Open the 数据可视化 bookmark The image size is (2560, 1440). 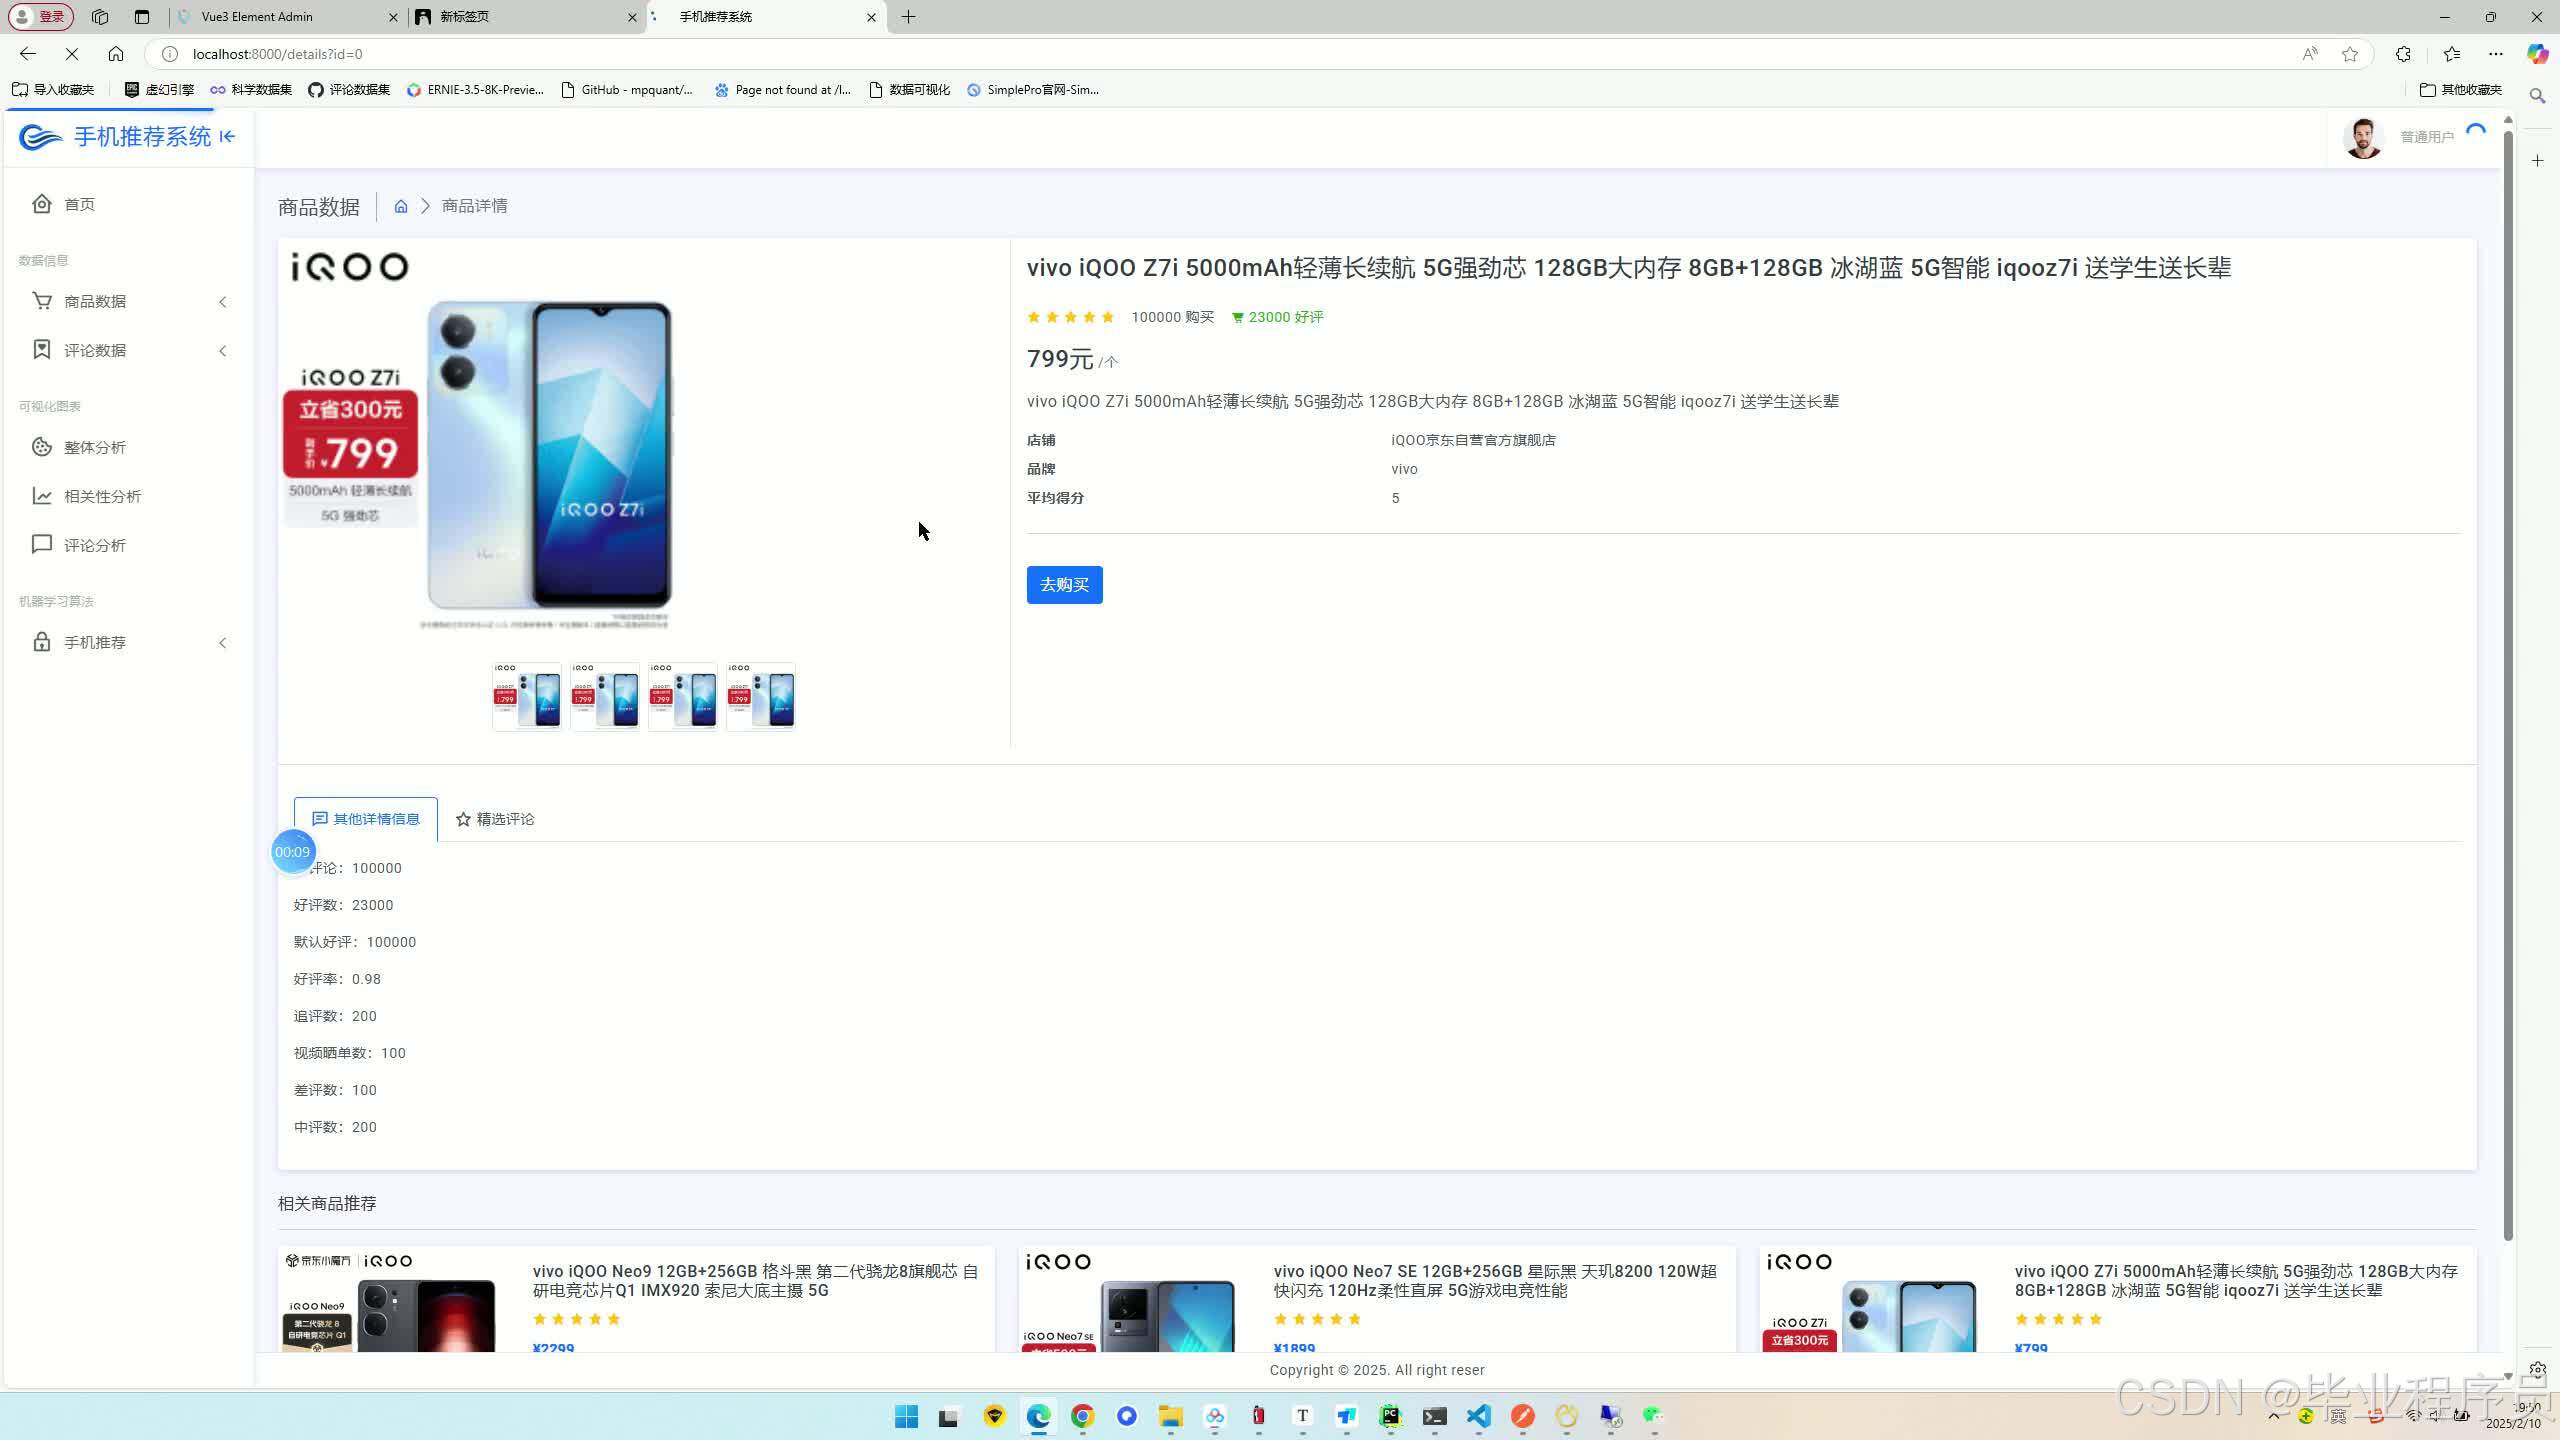[910, 90]
